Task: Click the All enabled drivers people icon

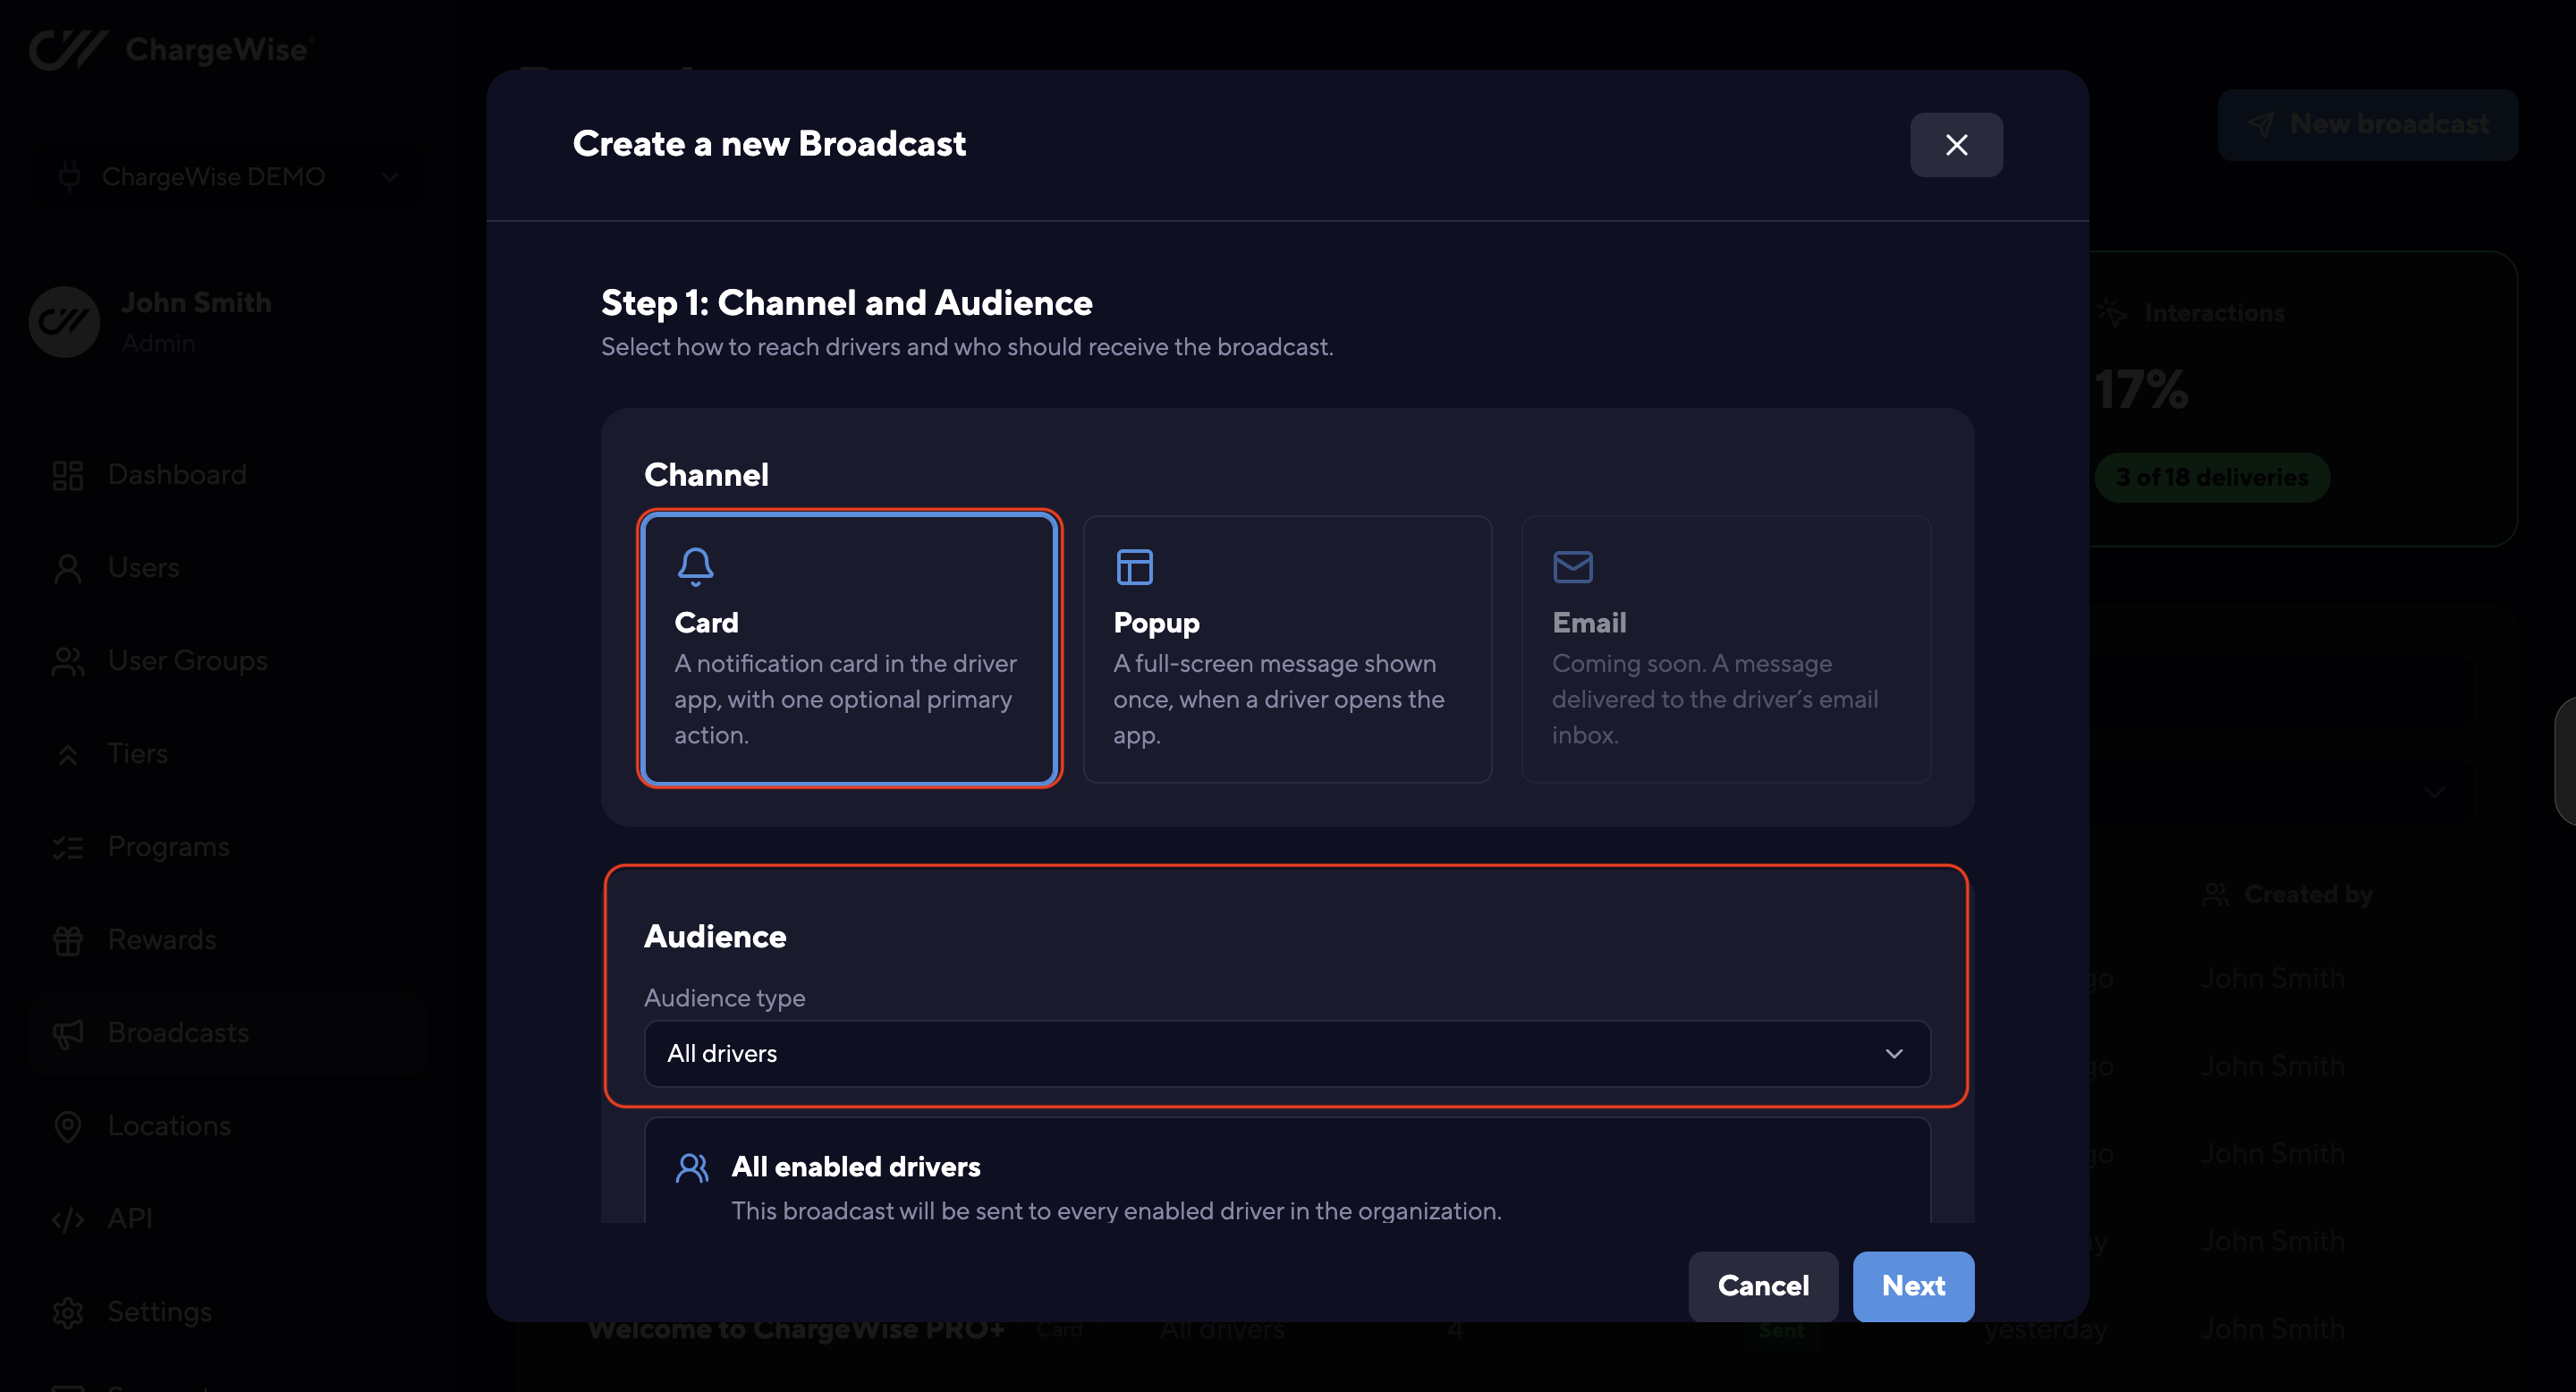Action: 692,1168
